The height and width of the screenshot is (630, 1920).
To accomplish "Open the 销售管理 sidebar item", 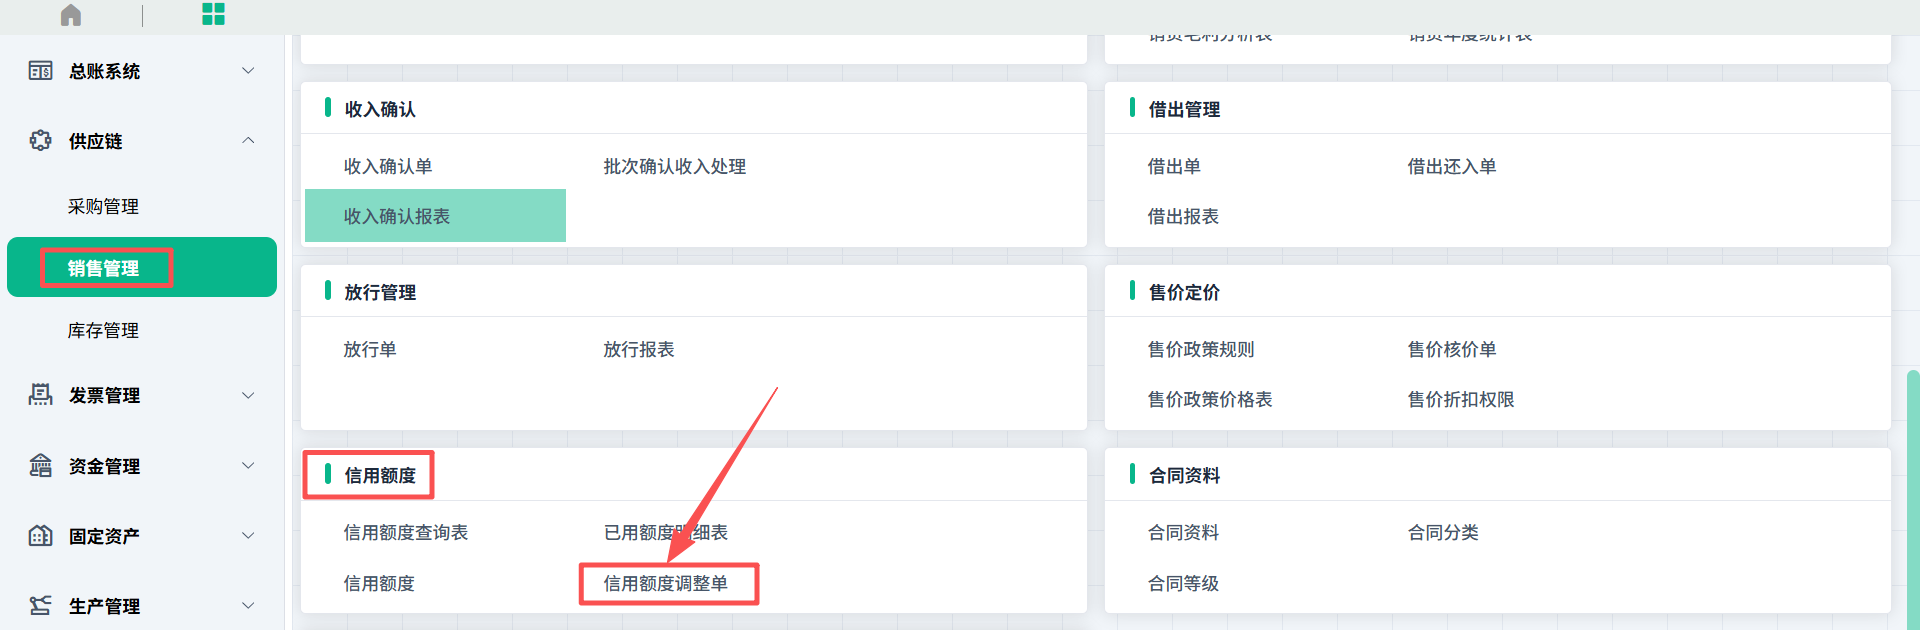I will 104,268.
